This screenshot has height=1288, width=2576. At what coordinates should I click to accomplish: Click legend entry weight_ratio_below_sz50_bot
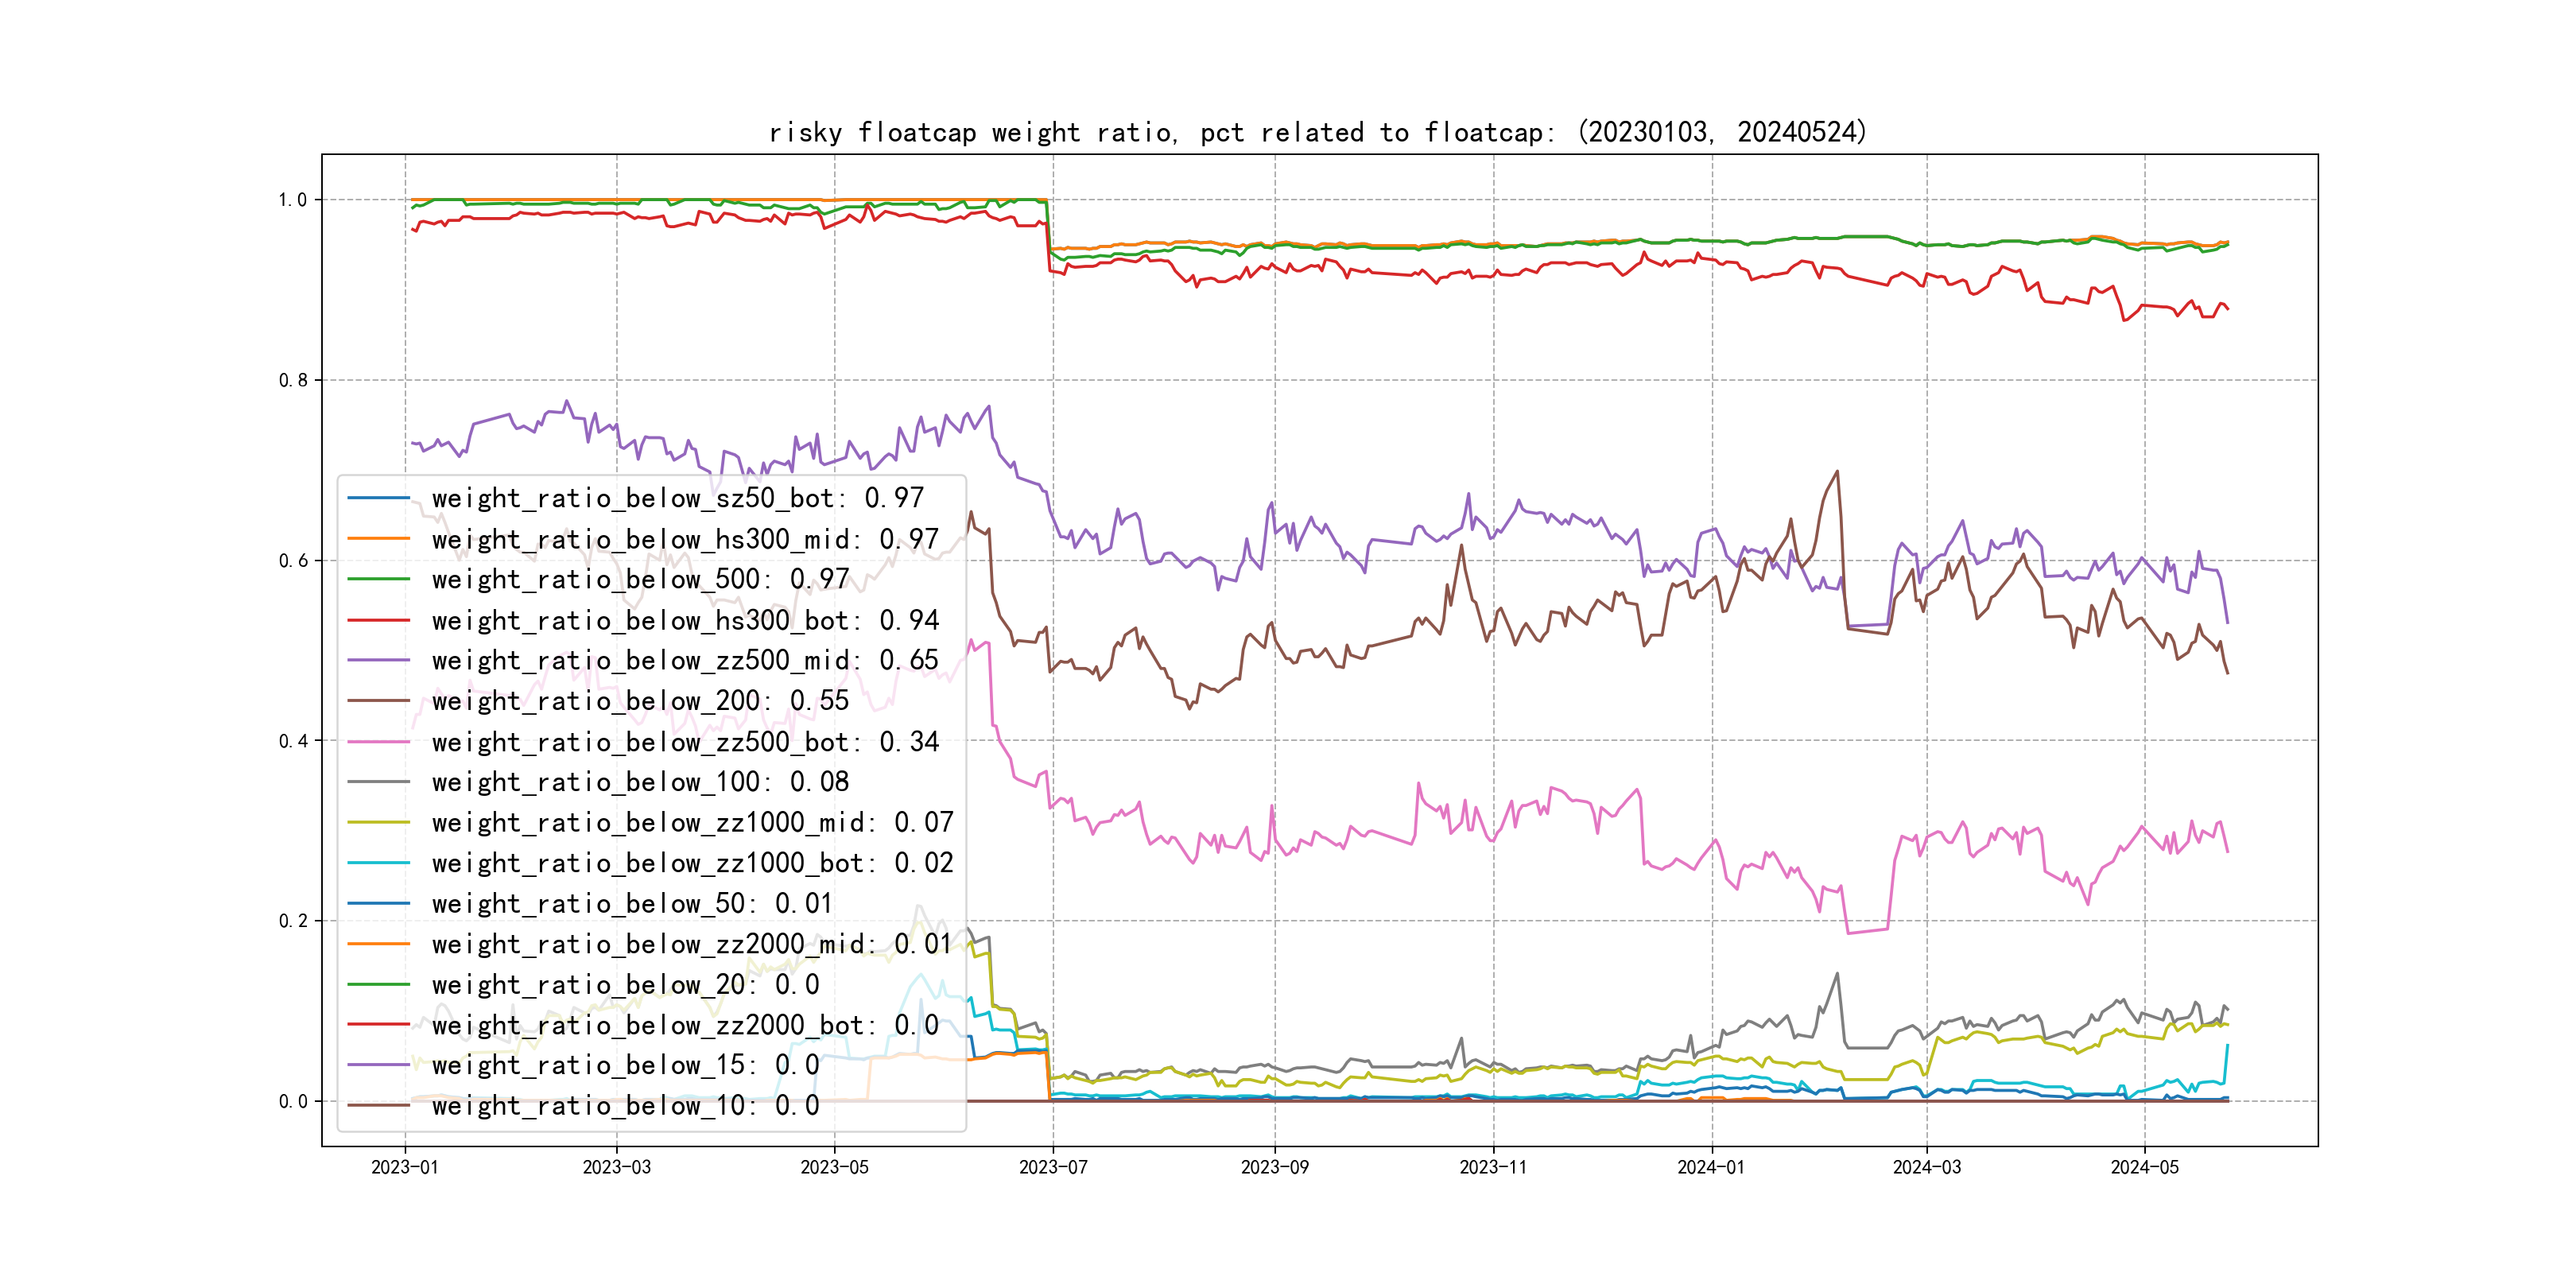coord(677,498)
